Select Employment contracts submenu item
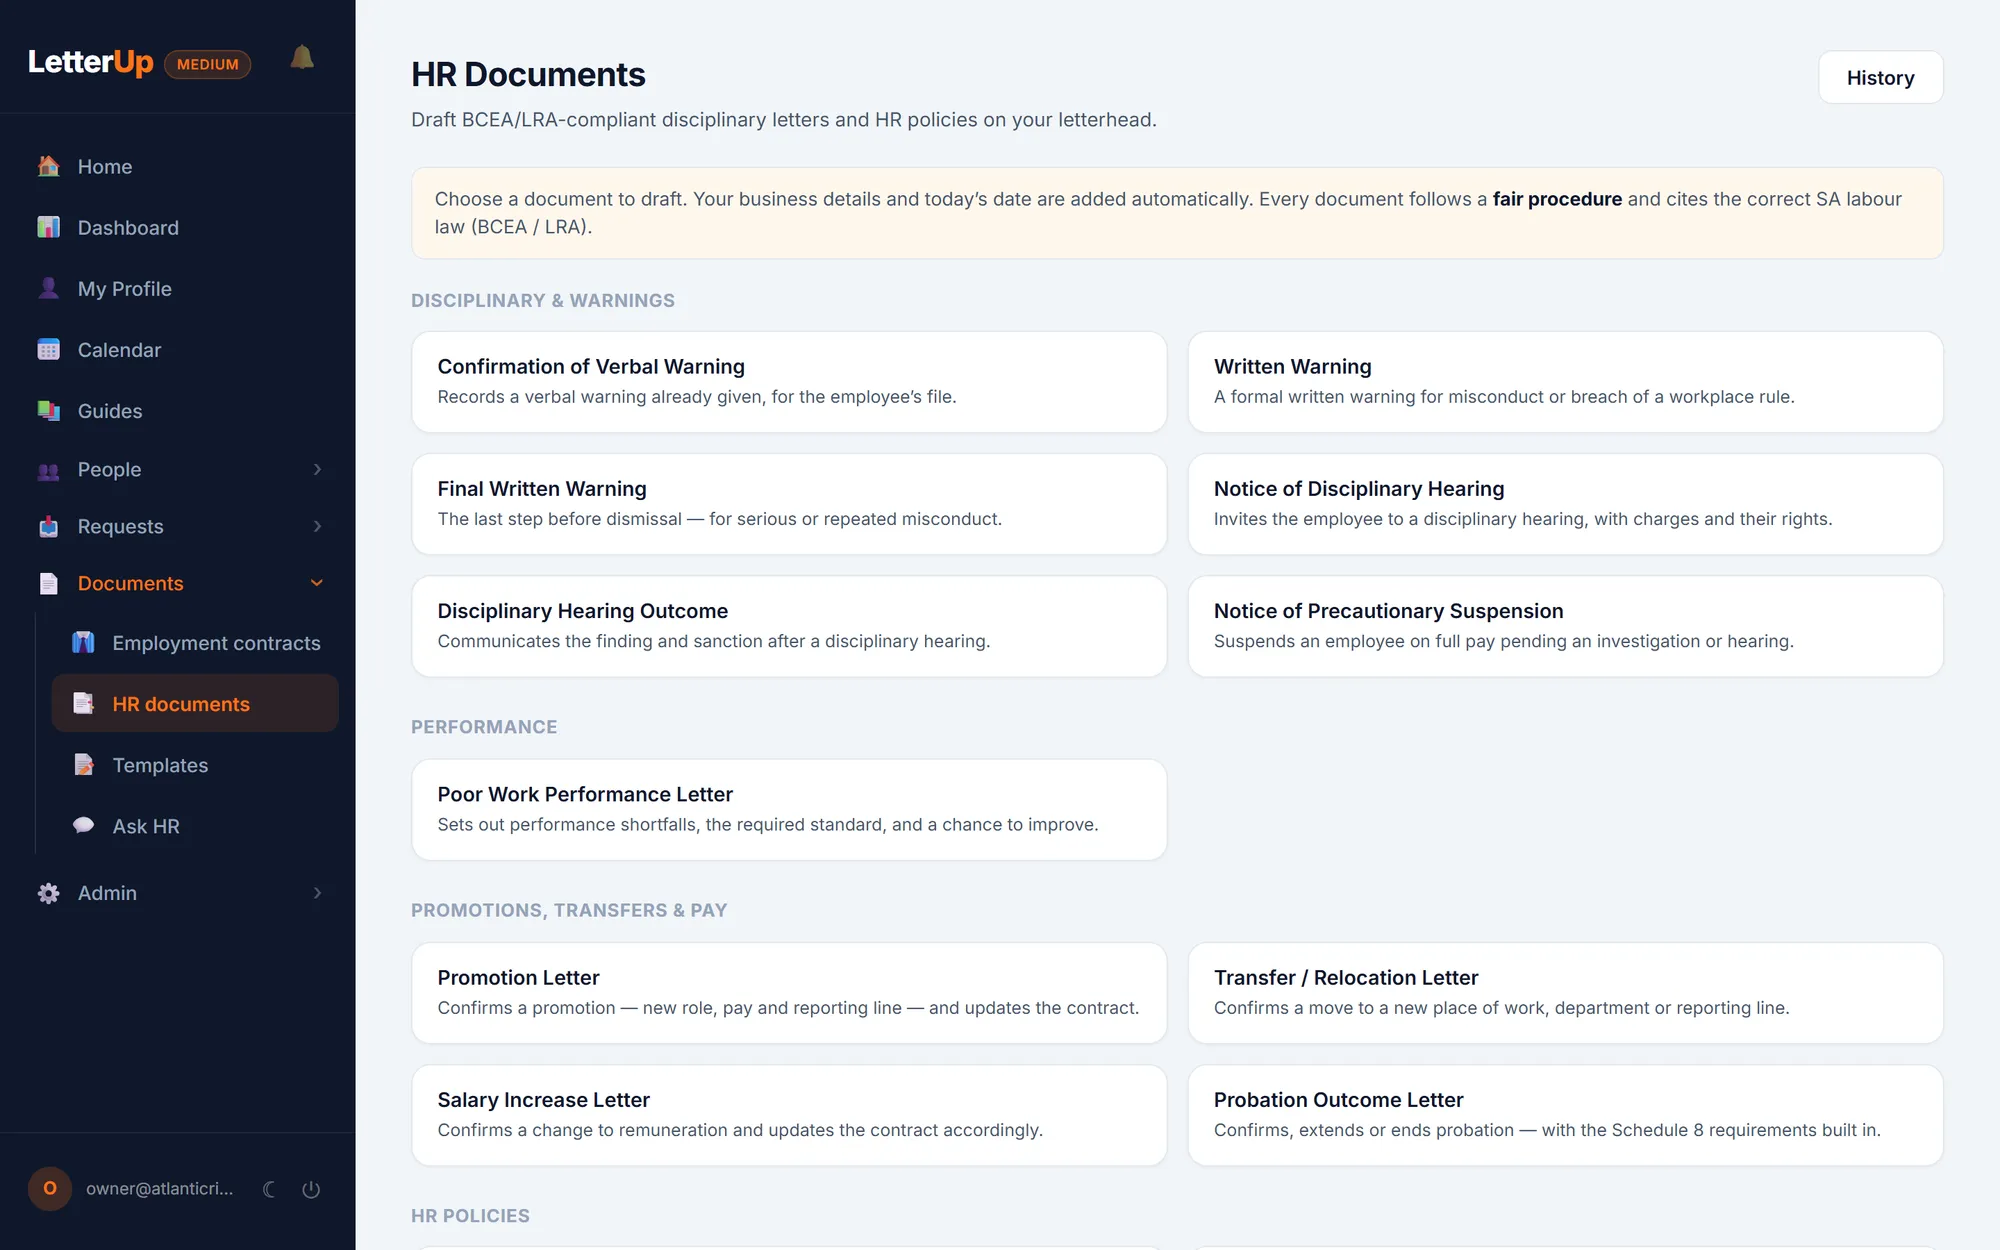Viewport: 2000px width, 1250px height. [x=195, y=643]
